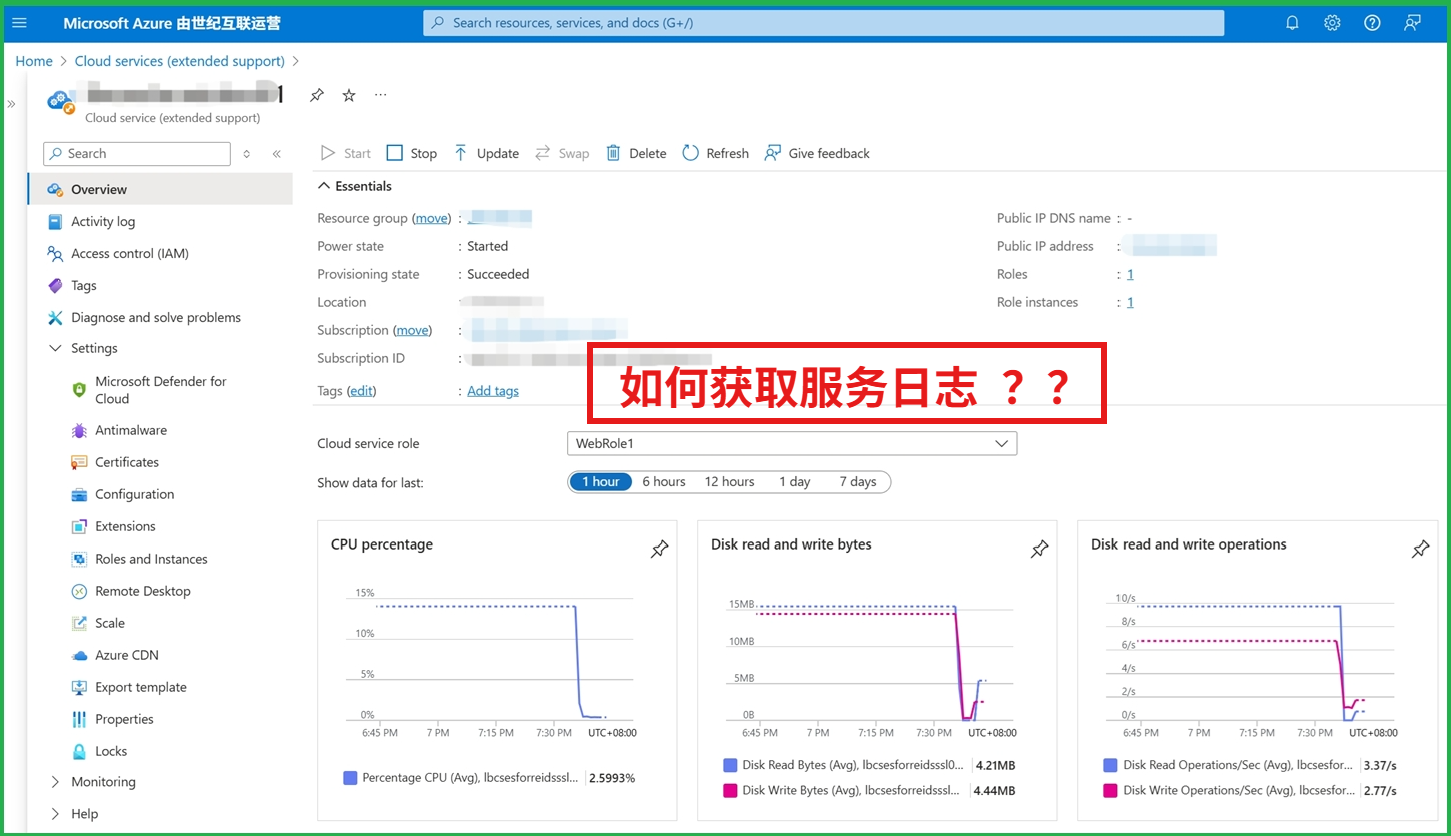Pin the CPU percentage chart
The width and height of the screenshot is (1451, 836).
click(x=659, y=549)
